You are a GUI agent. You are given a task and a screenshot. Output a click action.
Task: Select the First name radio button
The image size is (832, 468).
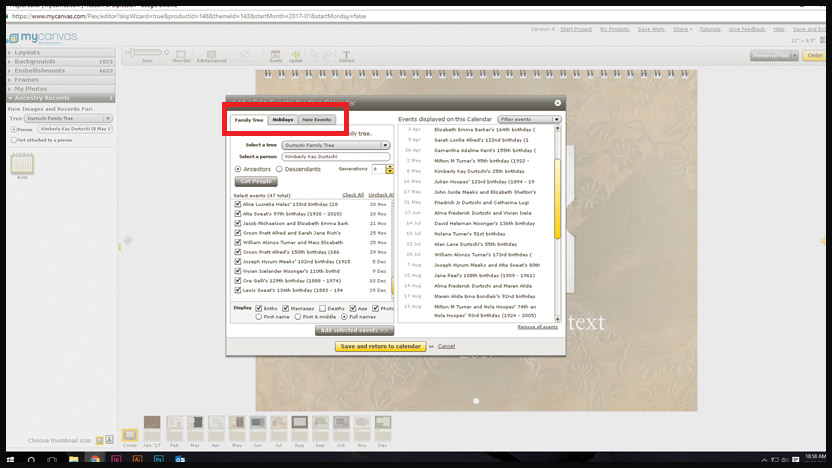(x=258, y=317)
